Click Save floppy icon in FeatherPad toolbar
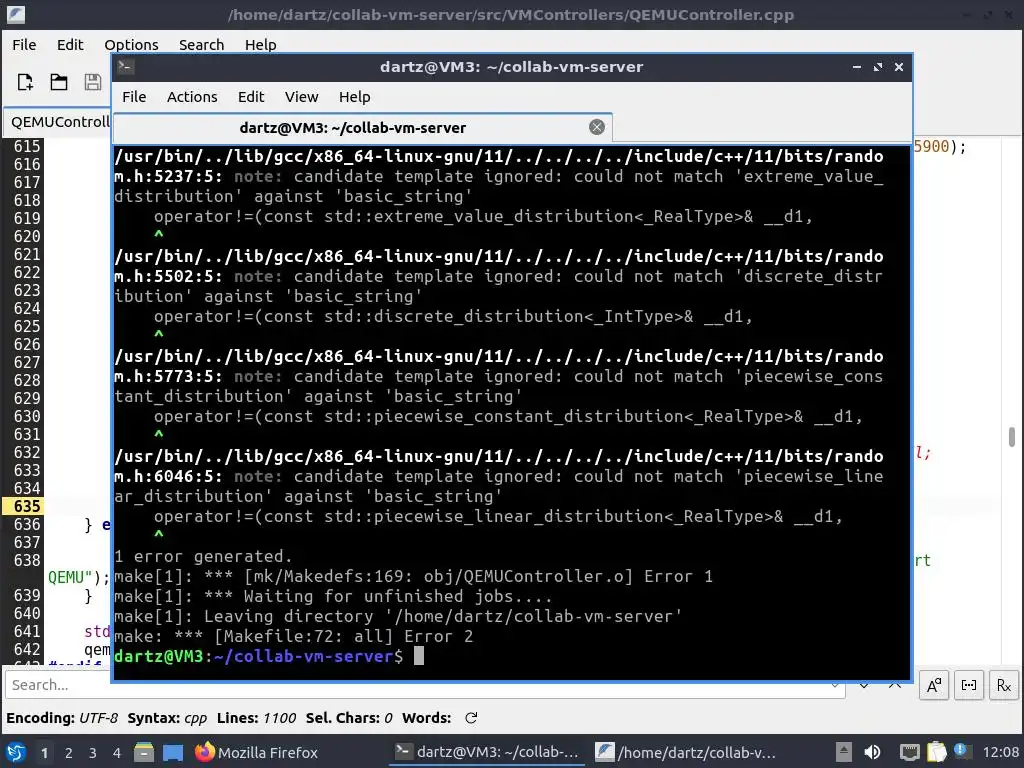 pyautogui.click(x=93, y=82)
